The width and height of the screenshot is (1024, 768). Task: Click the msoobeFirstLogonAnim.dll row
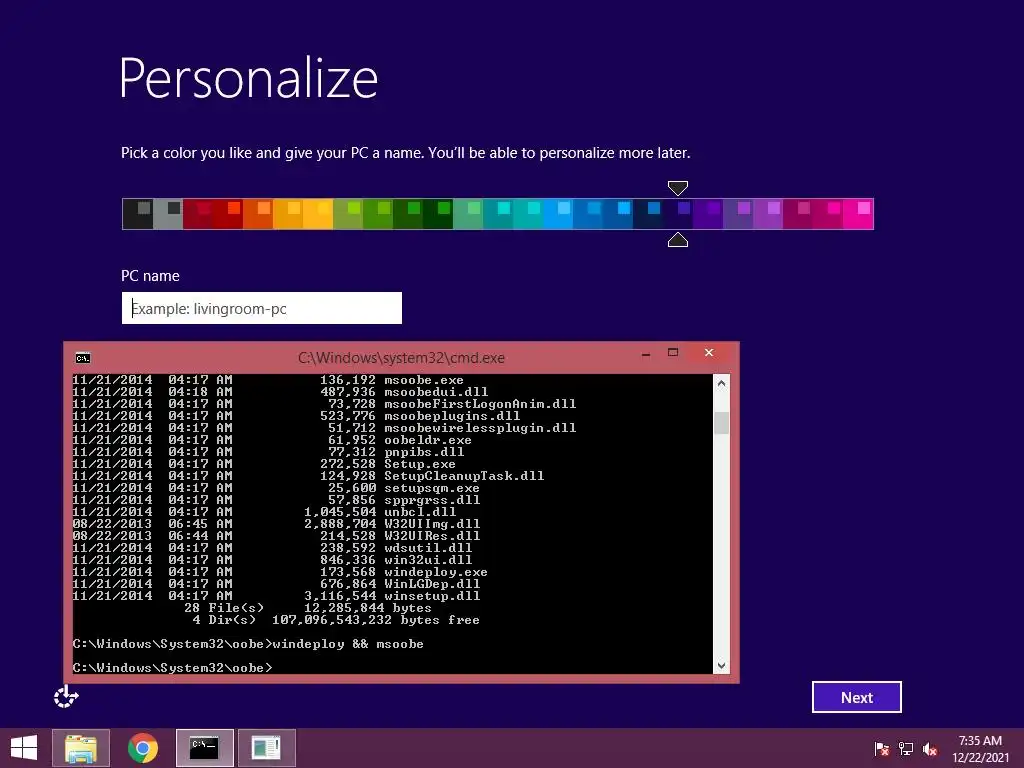(325, 404)
